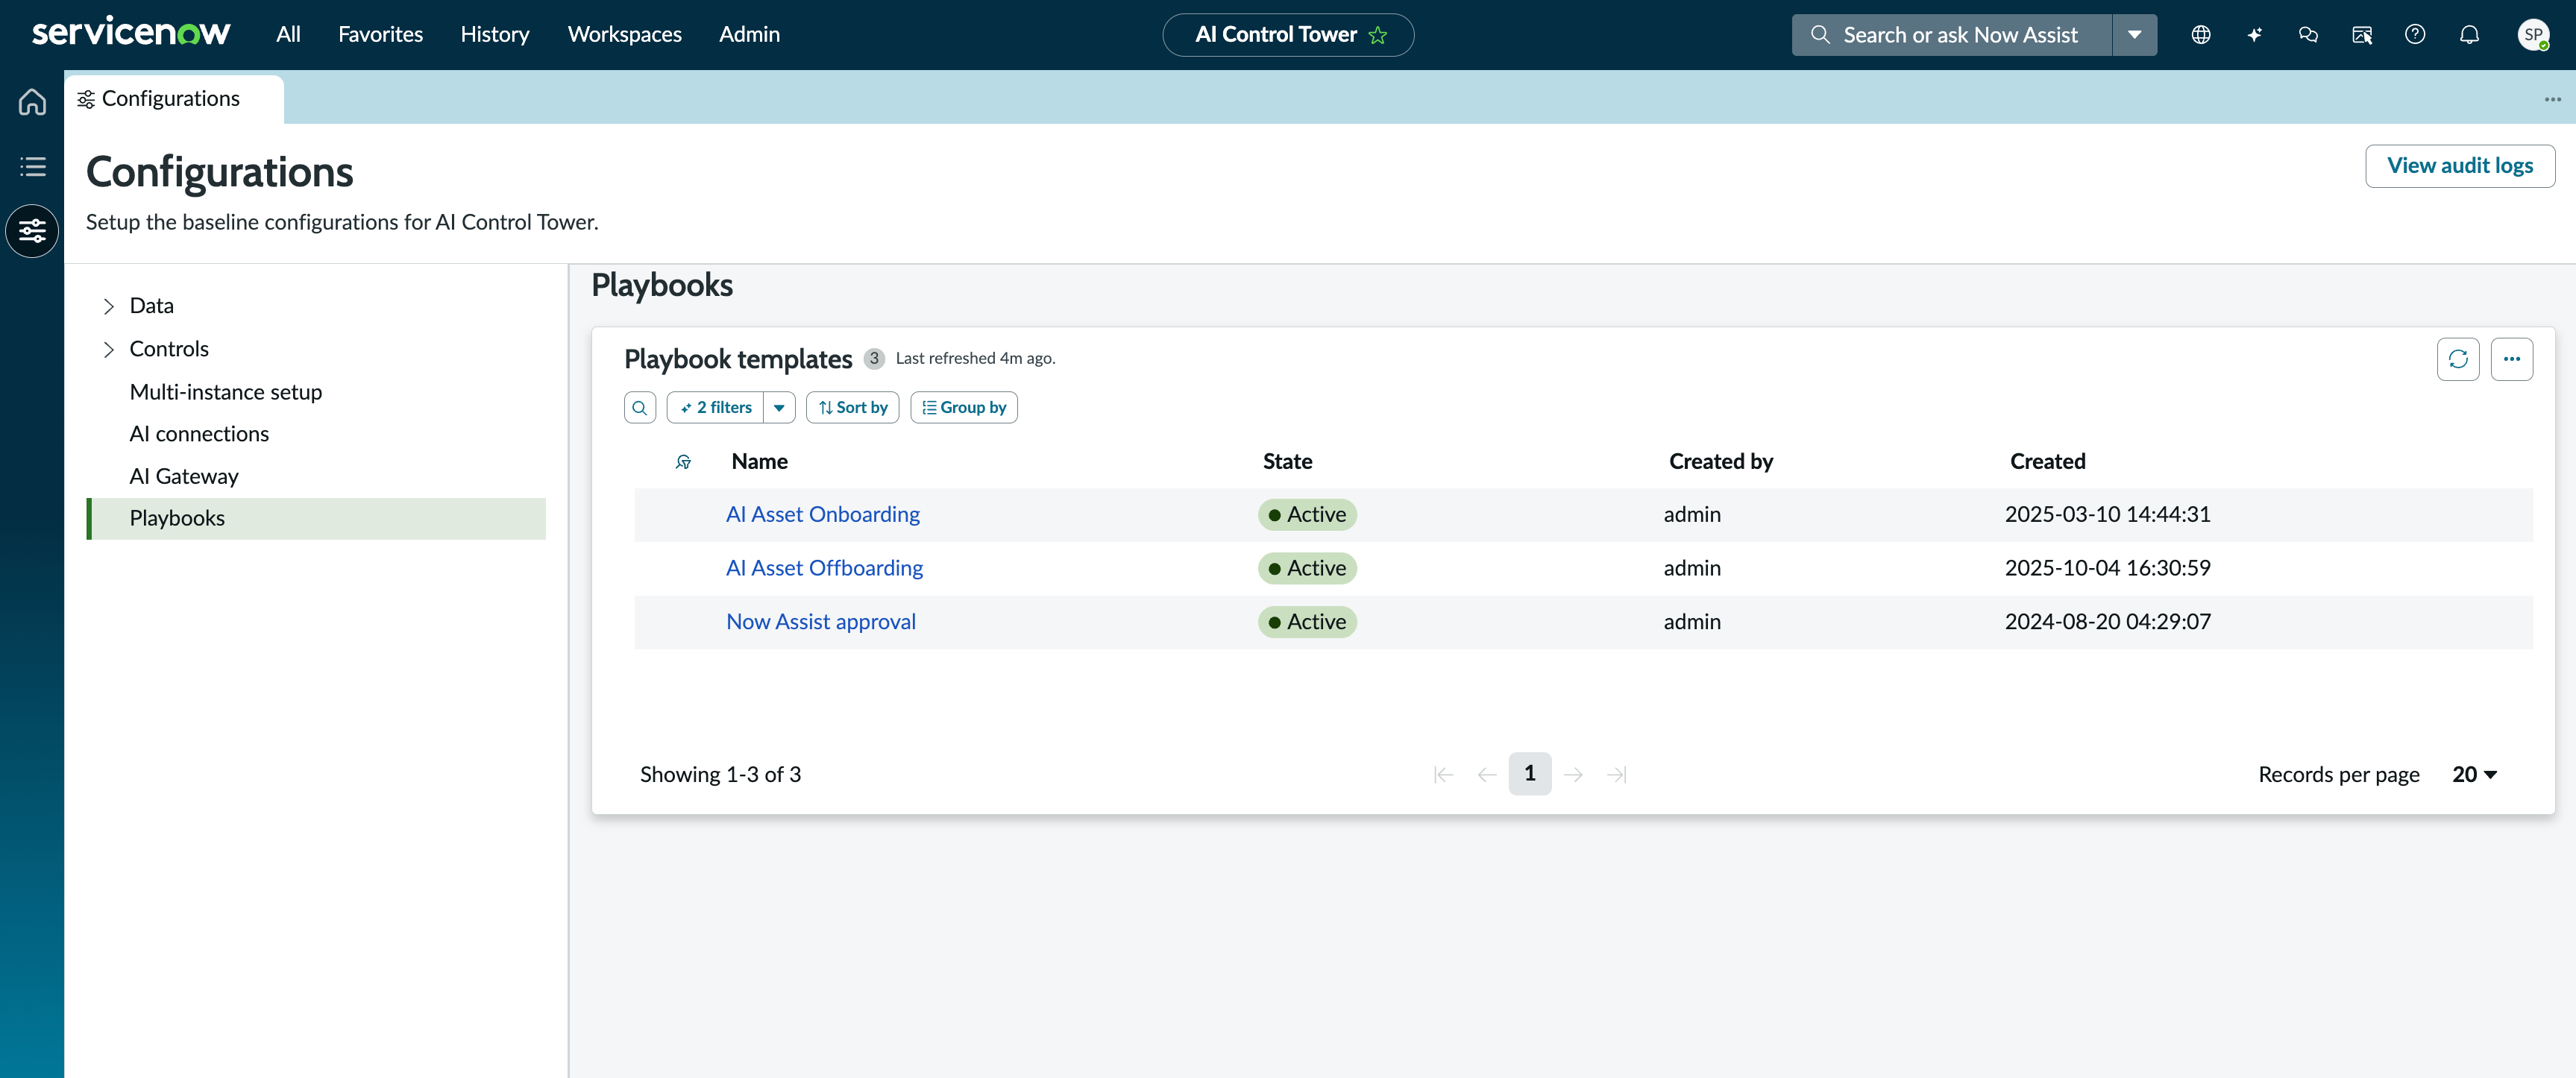Open the Now Assist approval playbook
The height and width of the screenshot is (1078, 2576).
tap(821, 622)
